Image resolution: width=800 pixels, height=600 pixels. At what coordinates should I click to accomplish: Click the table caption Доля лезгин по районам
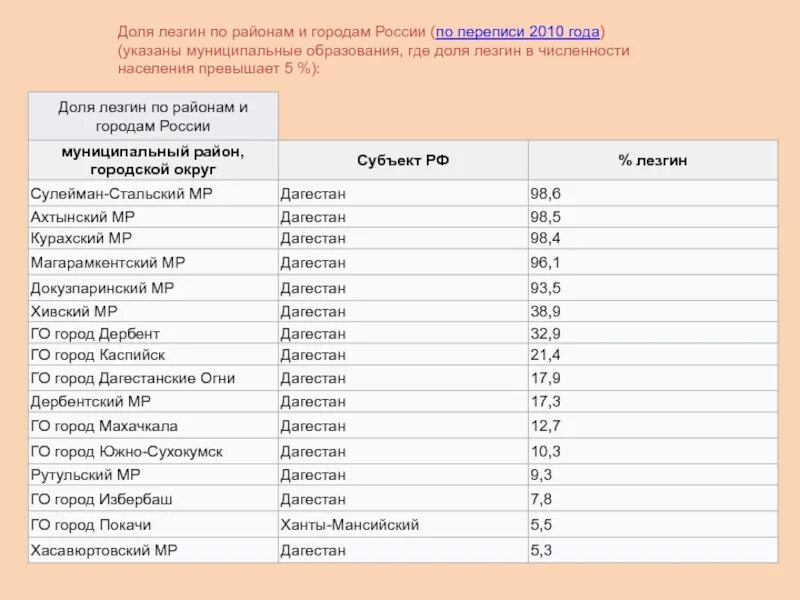pos(153,116)
